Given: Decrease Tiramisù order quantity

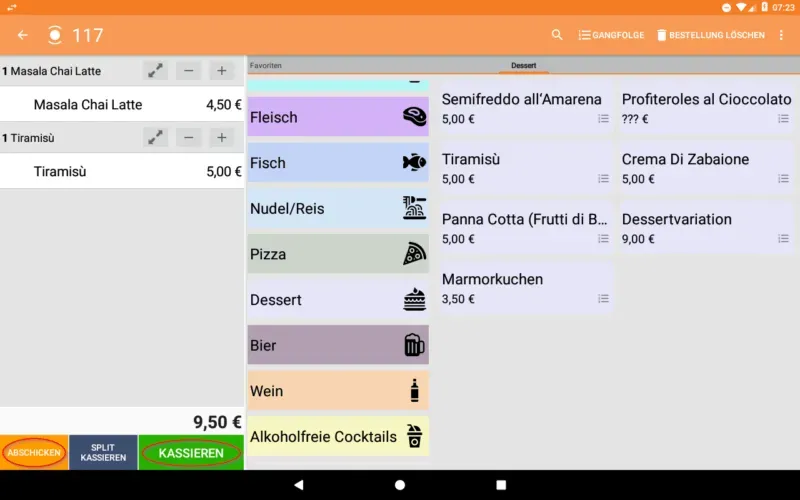Looking at the screenshot, I should (x=188, y=137).
